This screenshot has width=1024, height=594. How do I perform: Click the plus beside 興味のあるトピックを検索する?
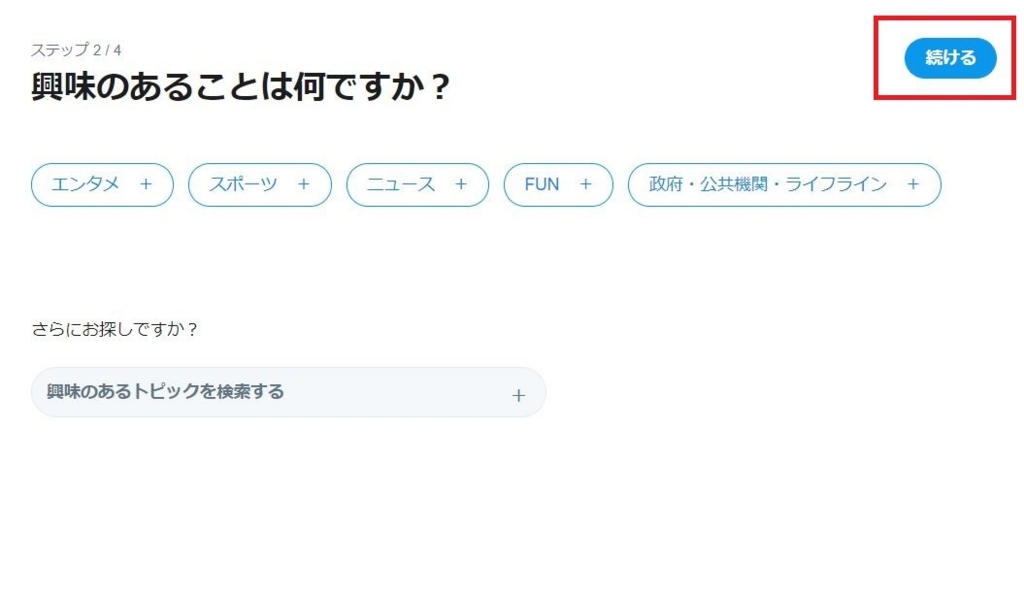pos(519,393)
